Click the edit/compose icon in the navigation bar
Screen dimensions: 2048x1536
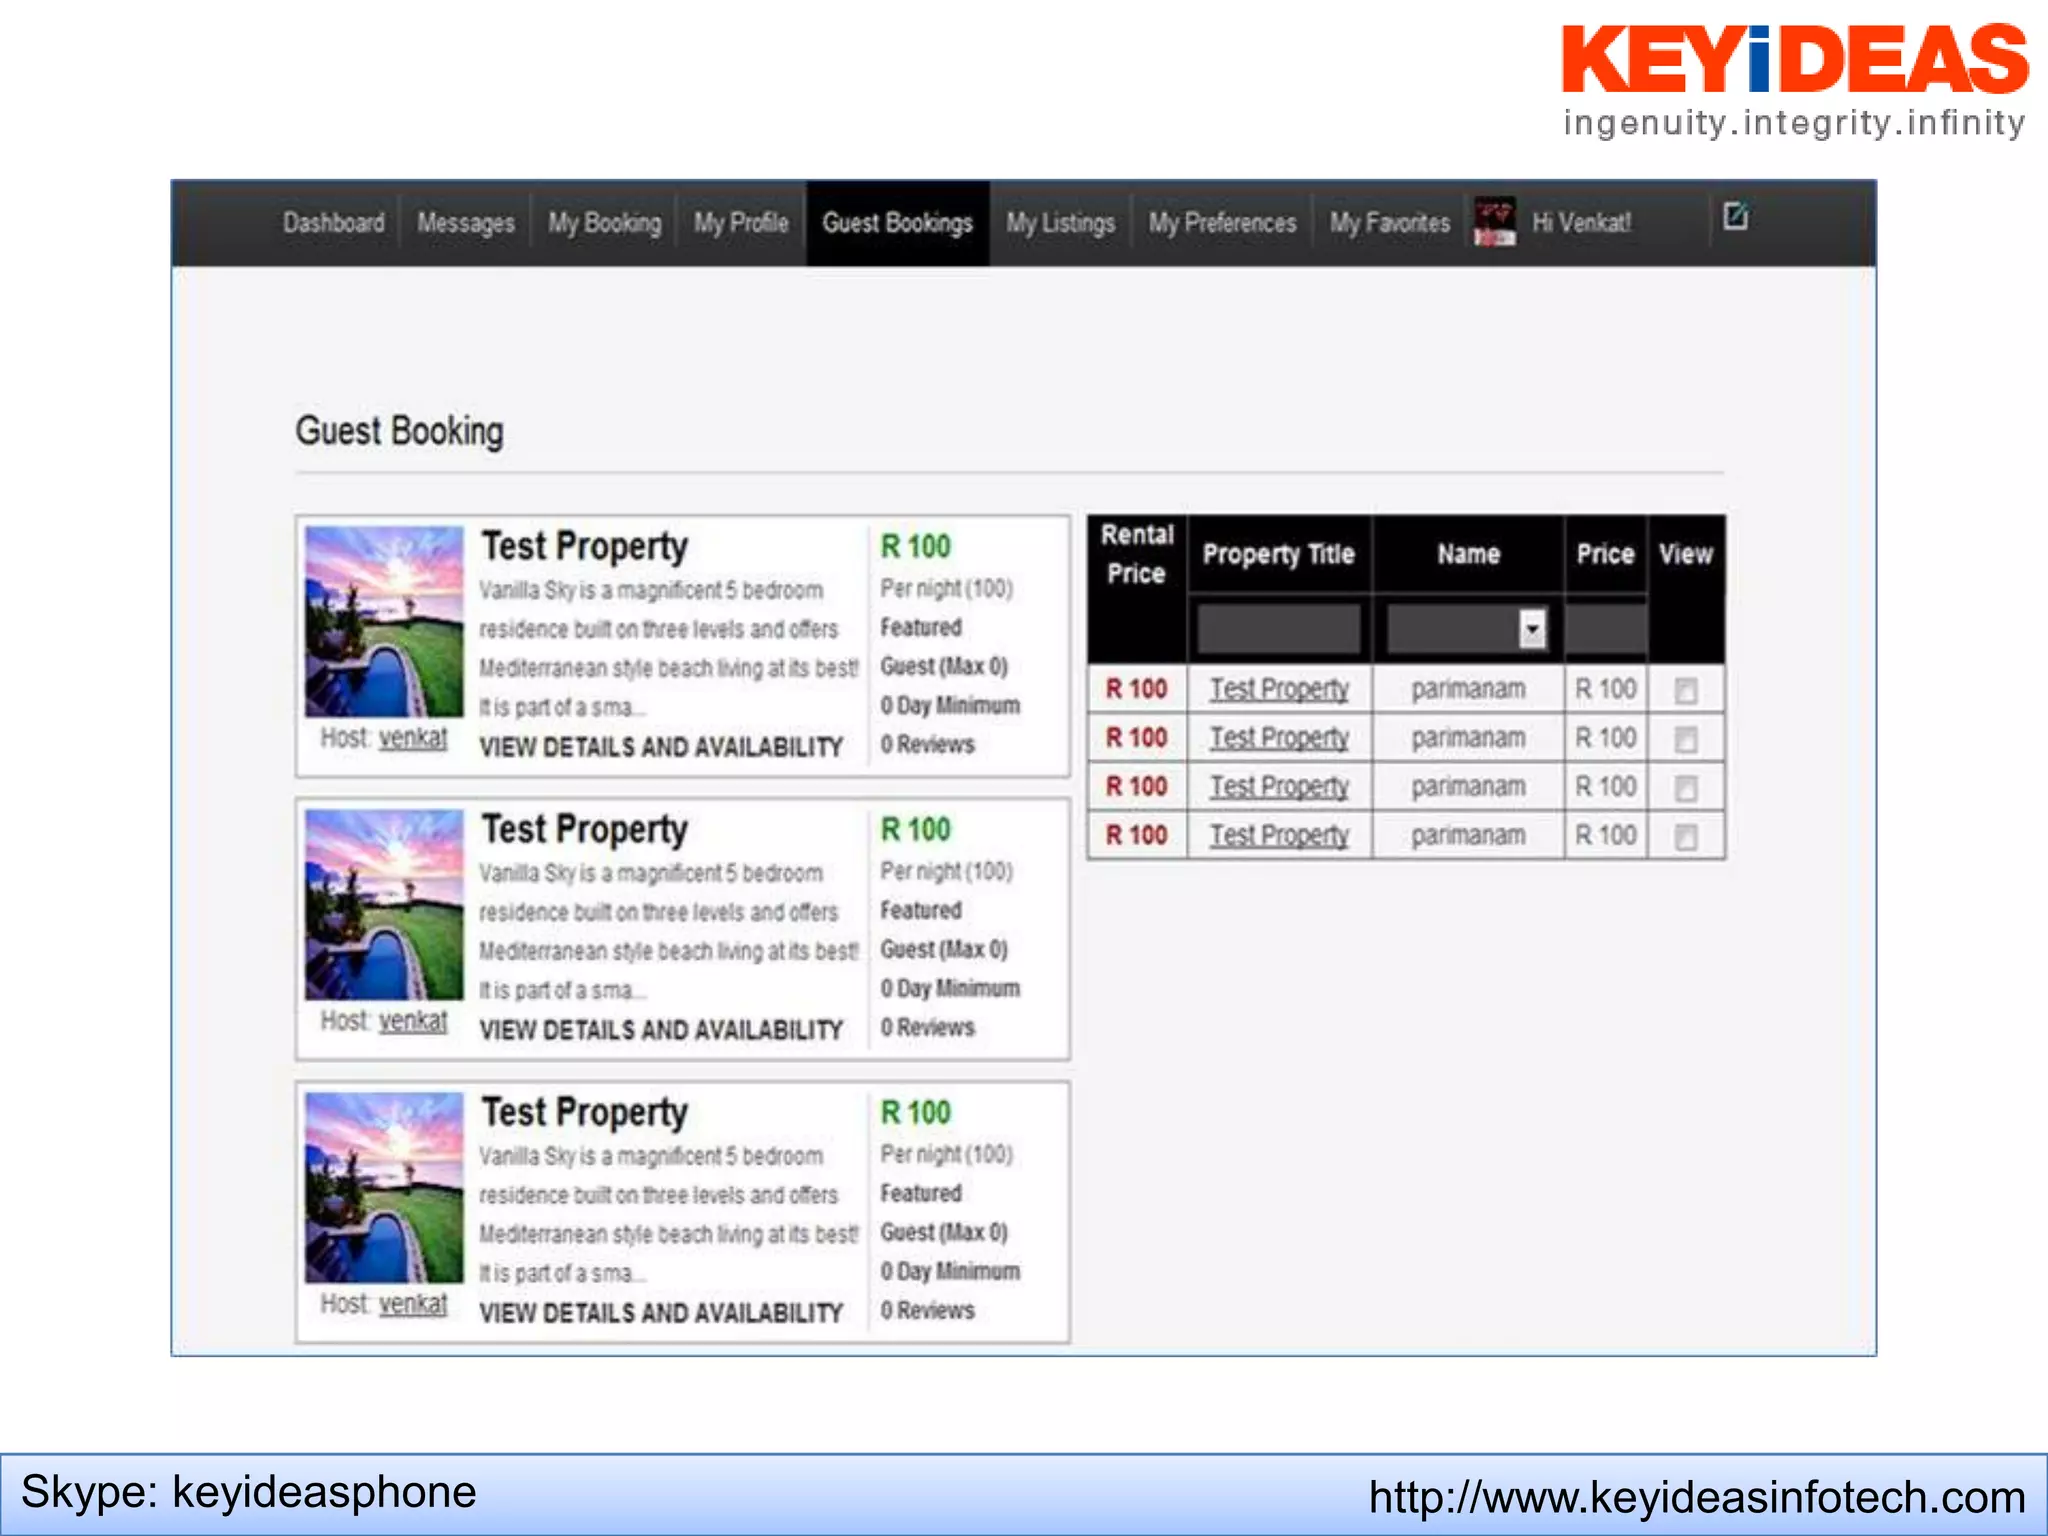[x=1735, y=215]
